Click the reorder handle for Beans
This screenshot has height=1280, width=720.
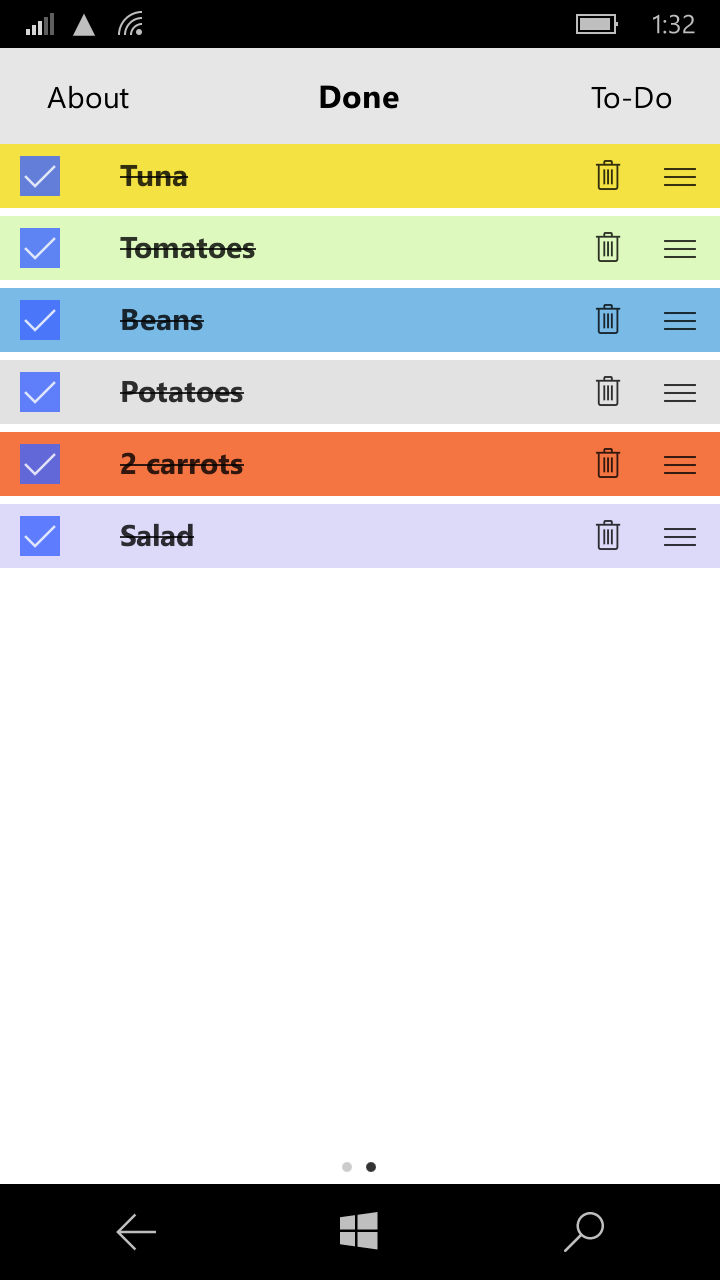(x=680, y=321)
